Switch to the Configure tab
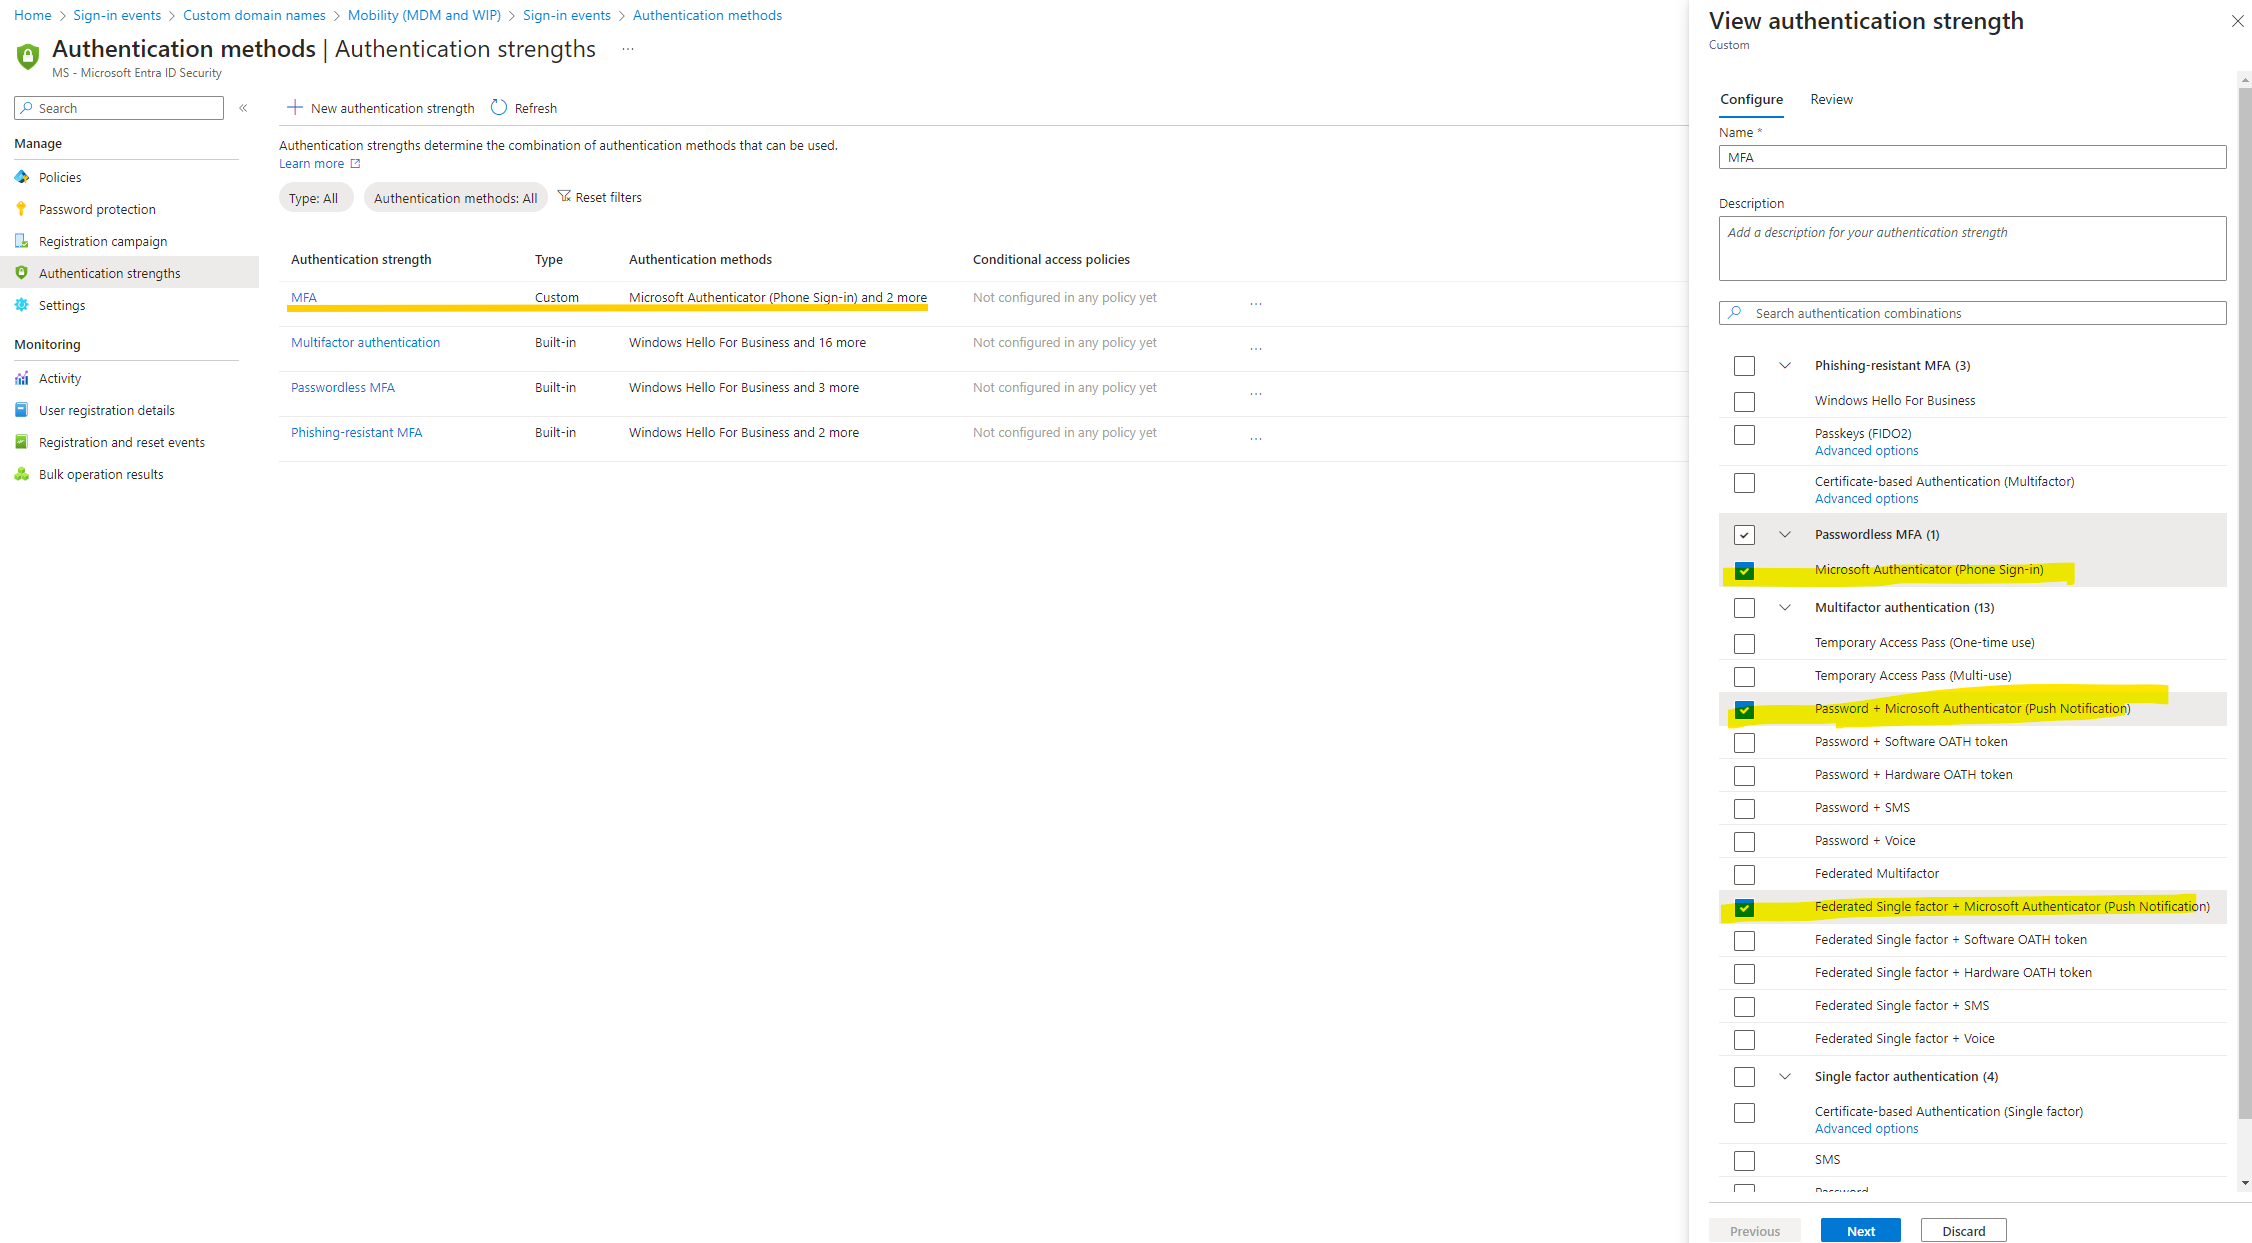This screenshot has height=1243, width=2252. tap(1751, 100)
